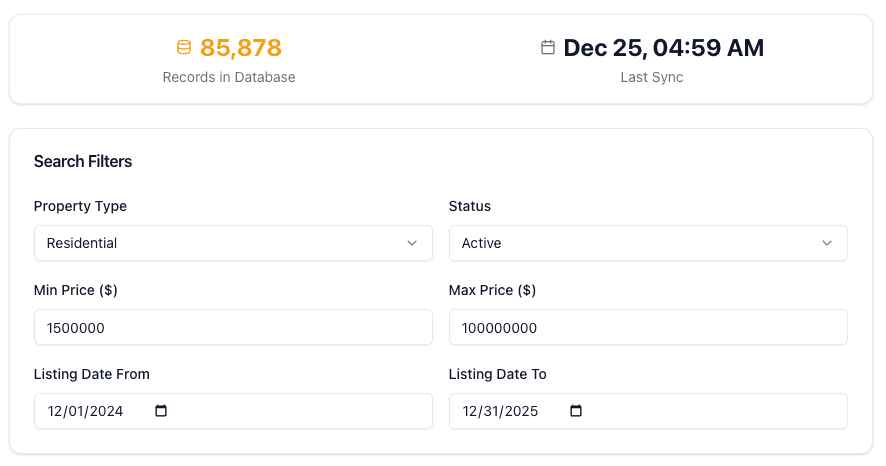
Task: Click the Records in Database caption
Action: tap(229, 77)
